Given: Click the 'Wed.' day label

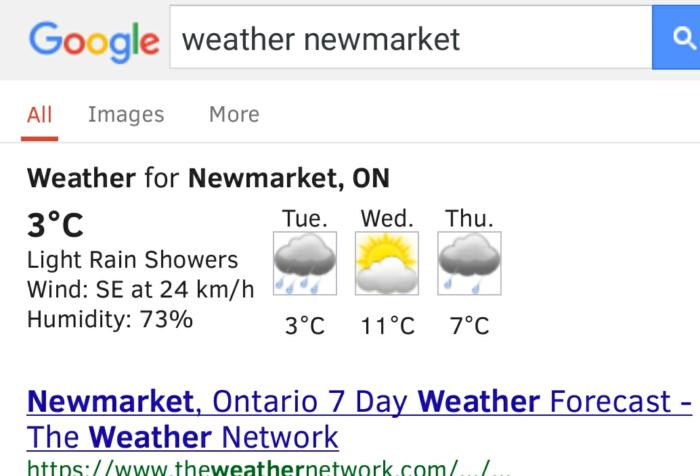Looking at the screenshot, I should point(387,218).
